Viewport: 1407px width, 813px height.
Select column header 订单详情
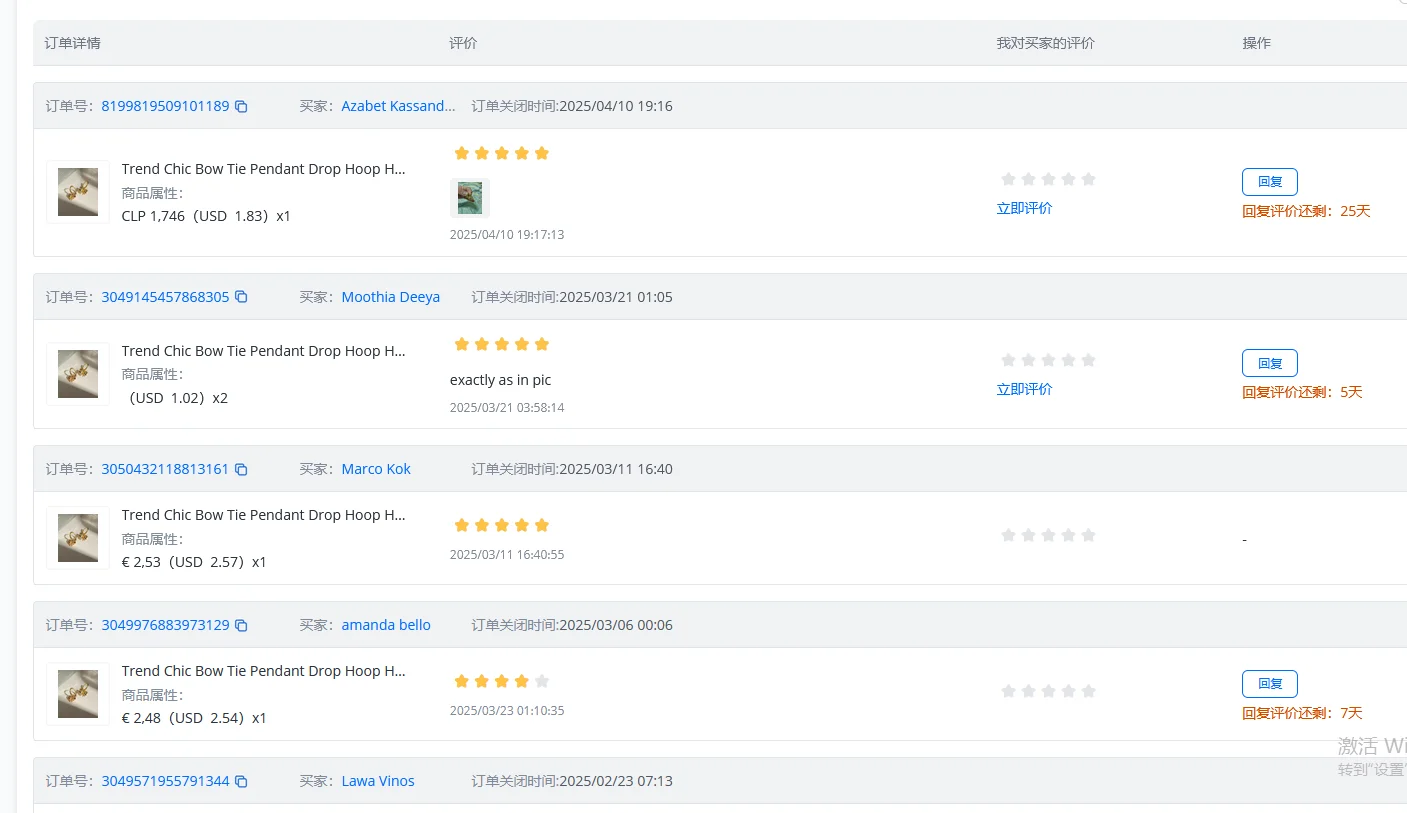click(72, 43)
